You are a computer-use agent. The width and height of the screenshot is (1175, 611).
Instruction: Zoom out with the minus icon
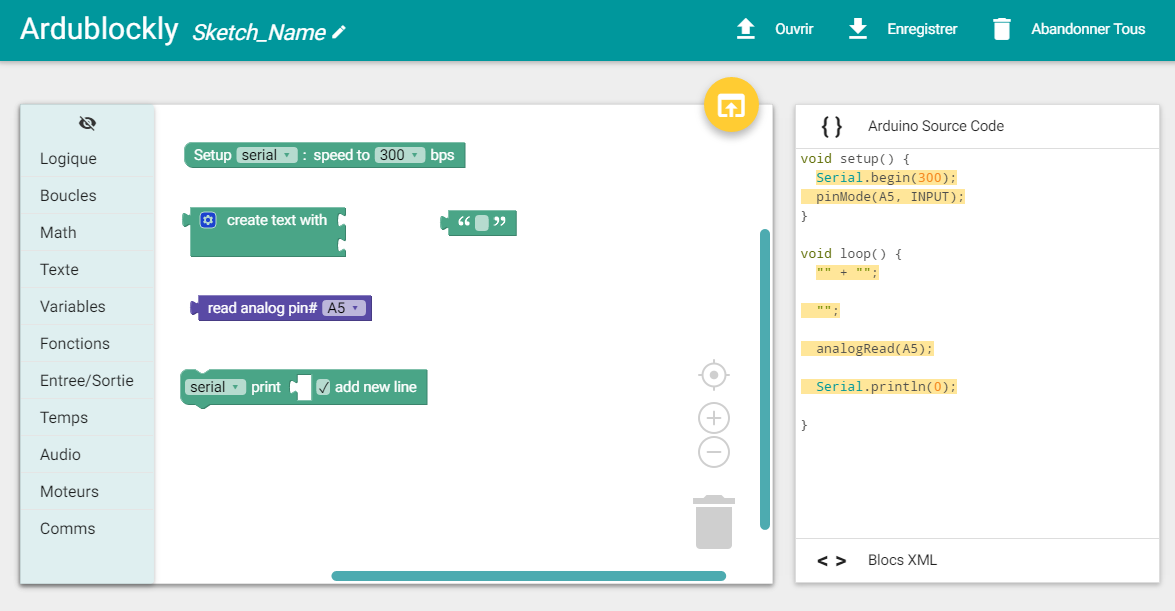click(x=714, y=452)
